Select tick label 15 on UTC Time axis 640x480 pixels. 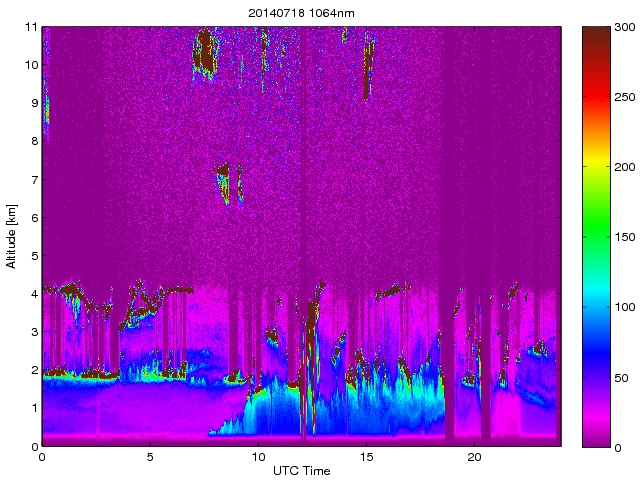click(366, 456)
